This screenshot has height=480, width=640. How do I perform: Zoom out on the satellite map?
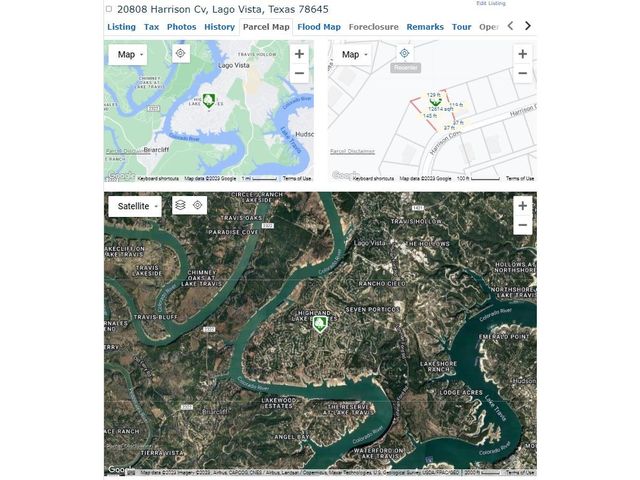pyautogui.click(x=522, y=225)
